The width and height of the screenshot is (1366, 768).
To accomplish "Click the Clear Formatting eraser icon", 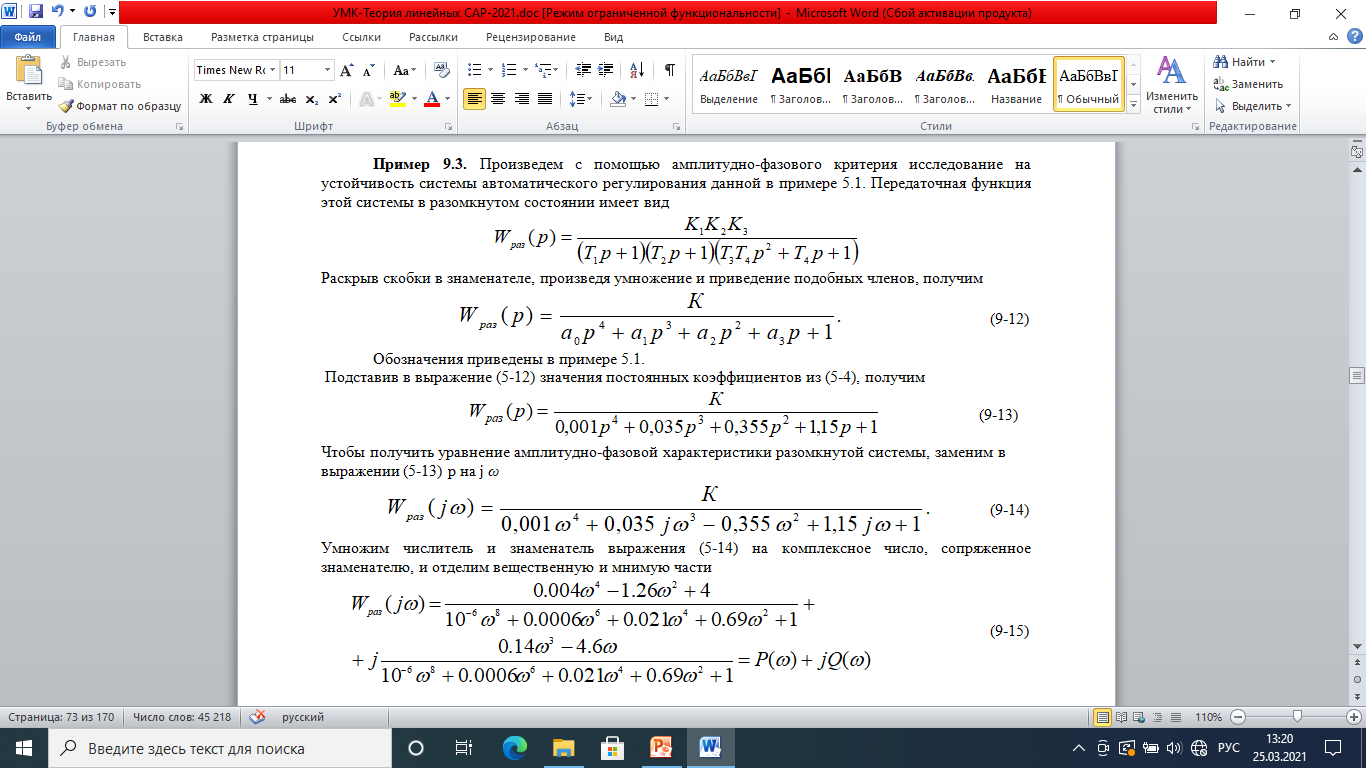I will [x=443, y=70].
